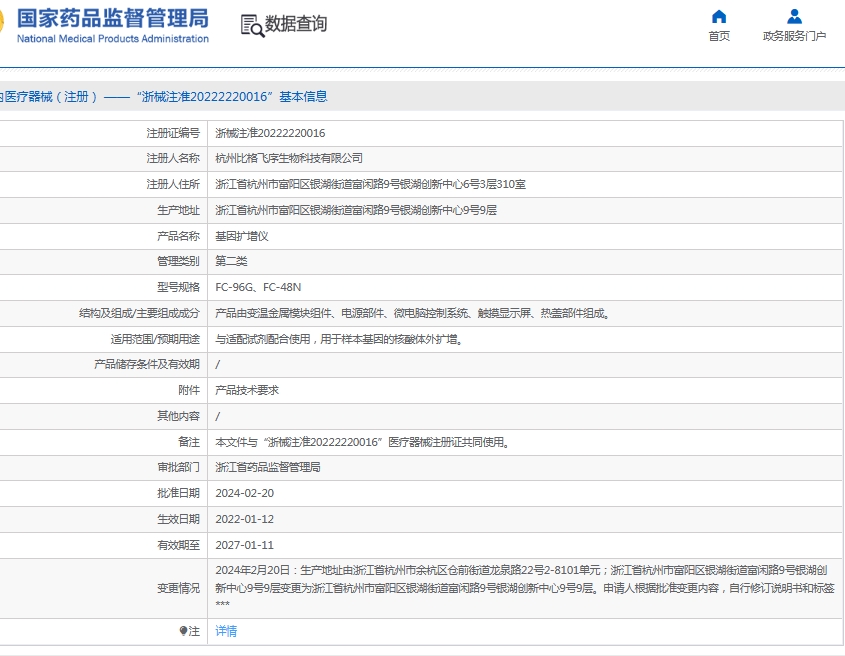Click the 数据查询 heading text
This screenshot has width=845, height=656.
[x=296, y=24]
